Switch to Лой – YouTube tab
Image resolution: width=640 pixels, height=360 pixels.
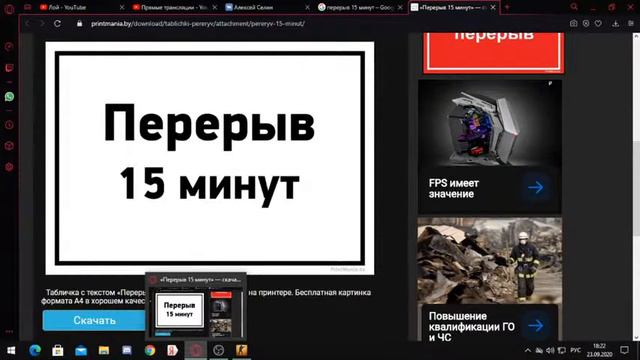point(82,7)
